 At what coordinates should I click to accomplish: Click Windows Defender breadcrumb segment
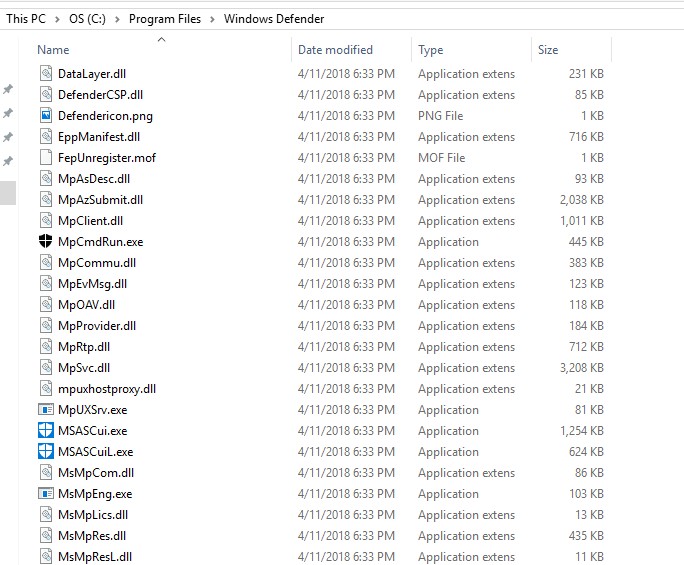click(x=274, y=19)
